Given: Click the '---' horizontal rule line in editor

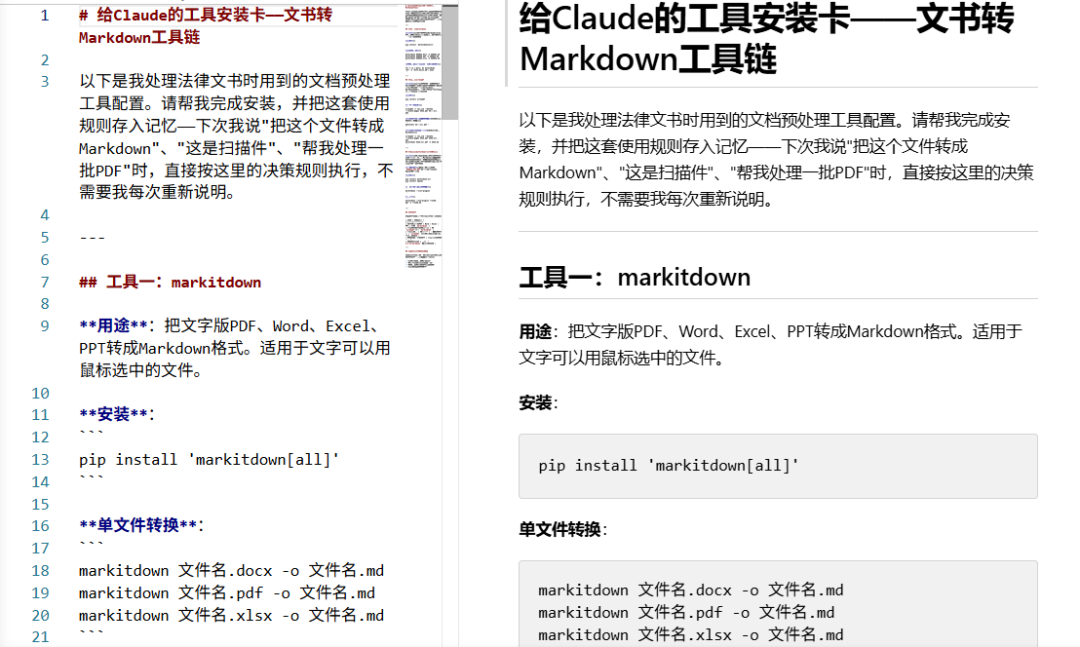Looking at the screenshot, I should [x=92, y=238].
